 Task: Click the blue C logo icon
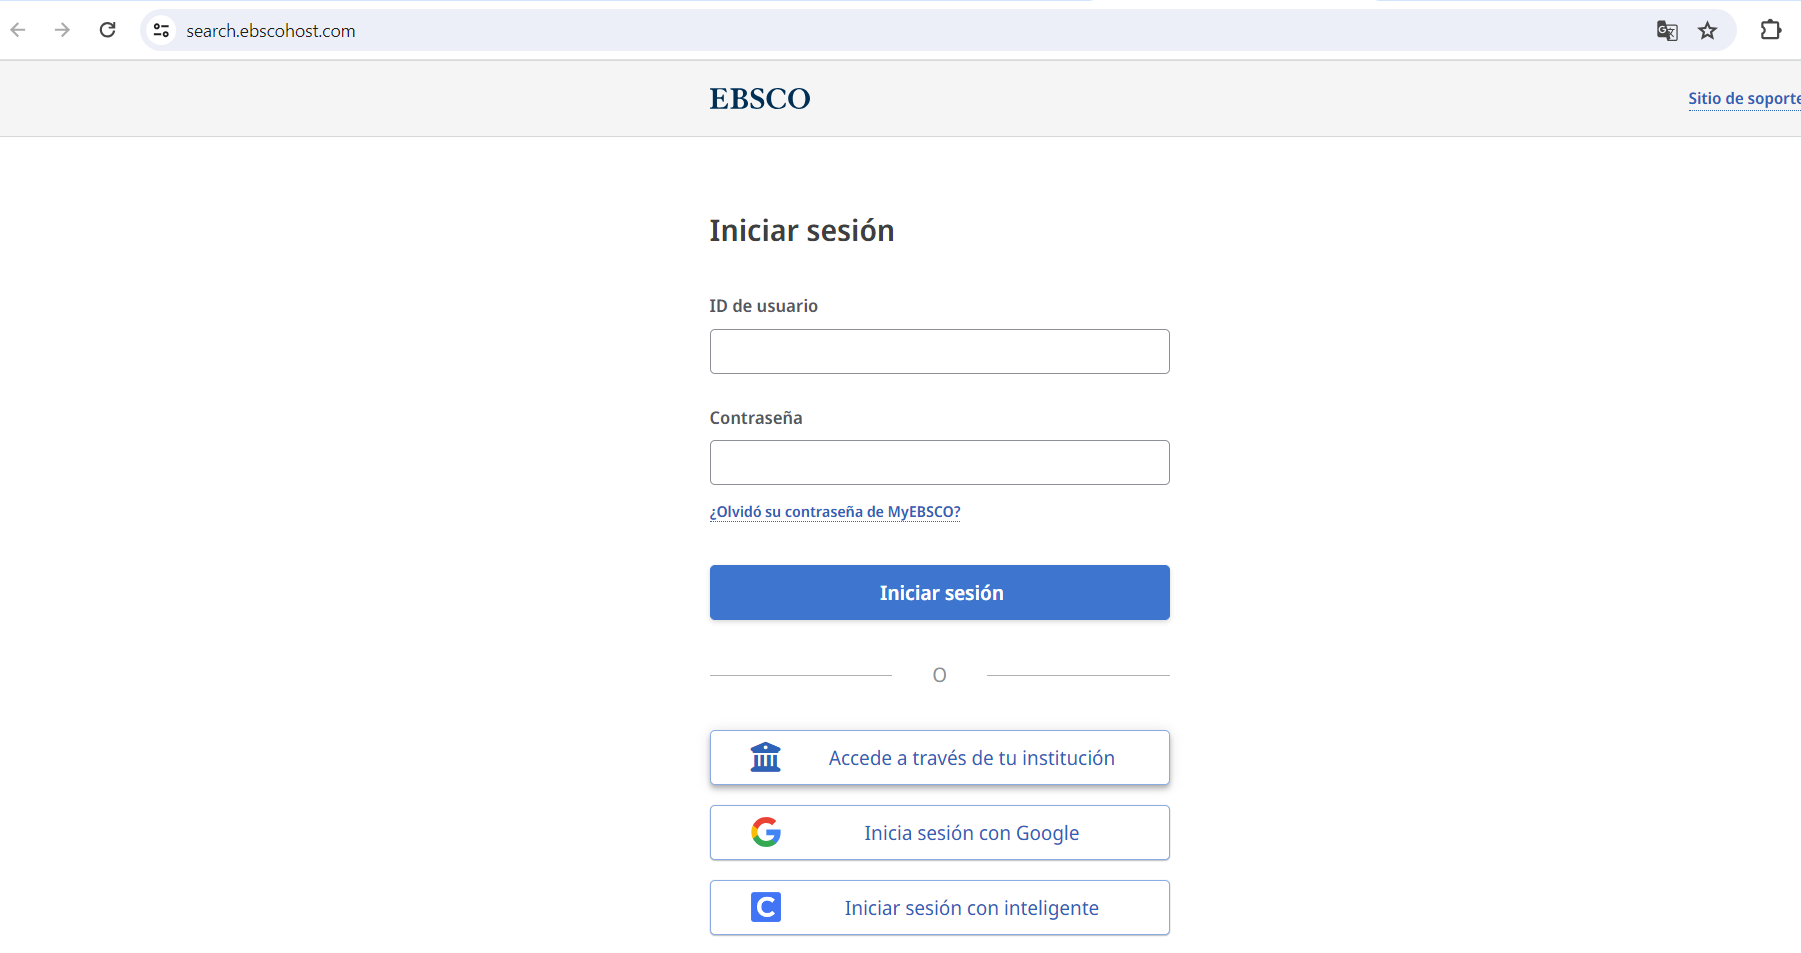click(766, 907)
